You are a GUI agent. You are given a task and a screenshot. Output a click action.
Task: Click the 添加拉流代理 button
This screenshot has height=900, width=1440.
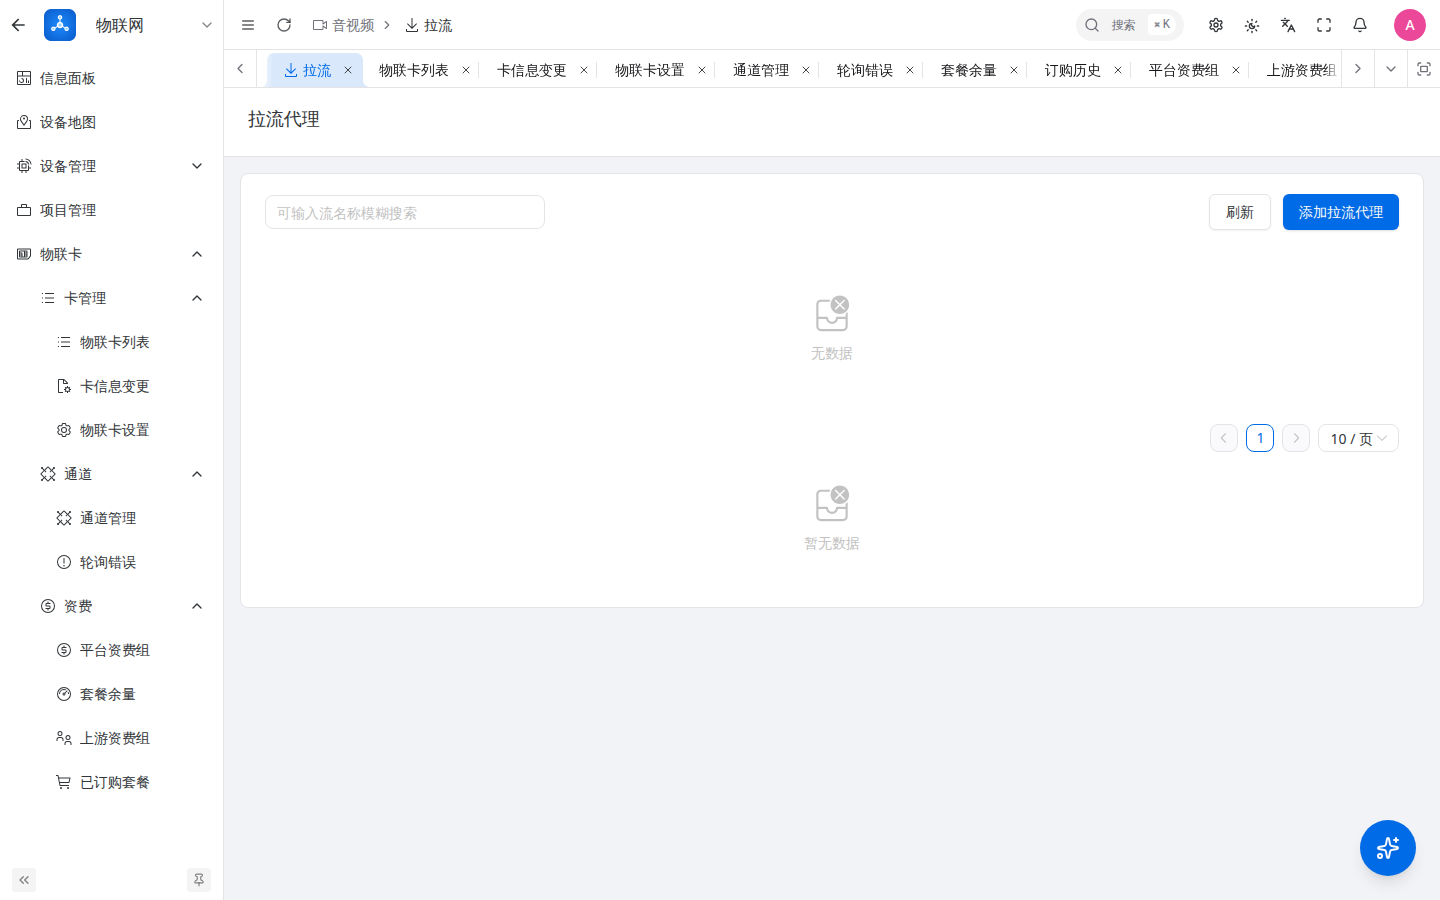1341,212
